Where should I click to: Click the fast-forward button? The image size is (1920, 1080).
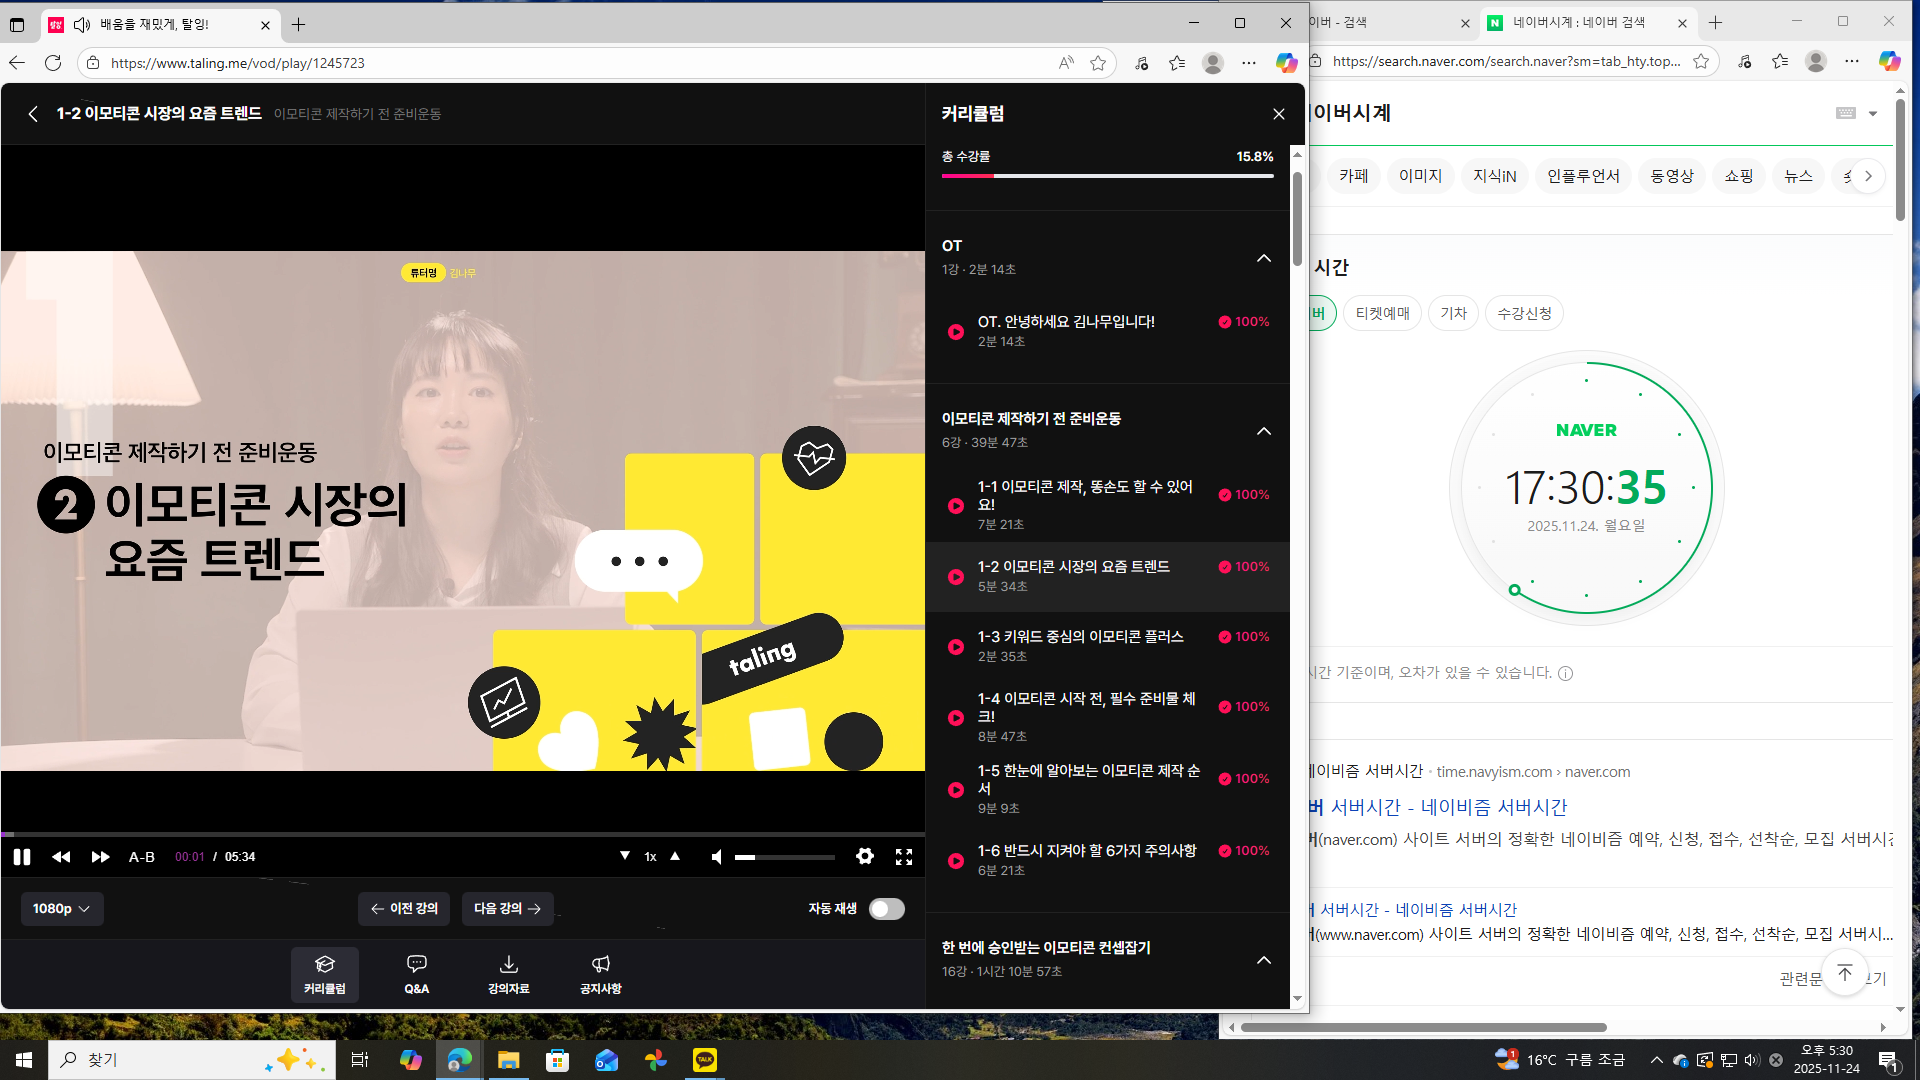[100, 857]
